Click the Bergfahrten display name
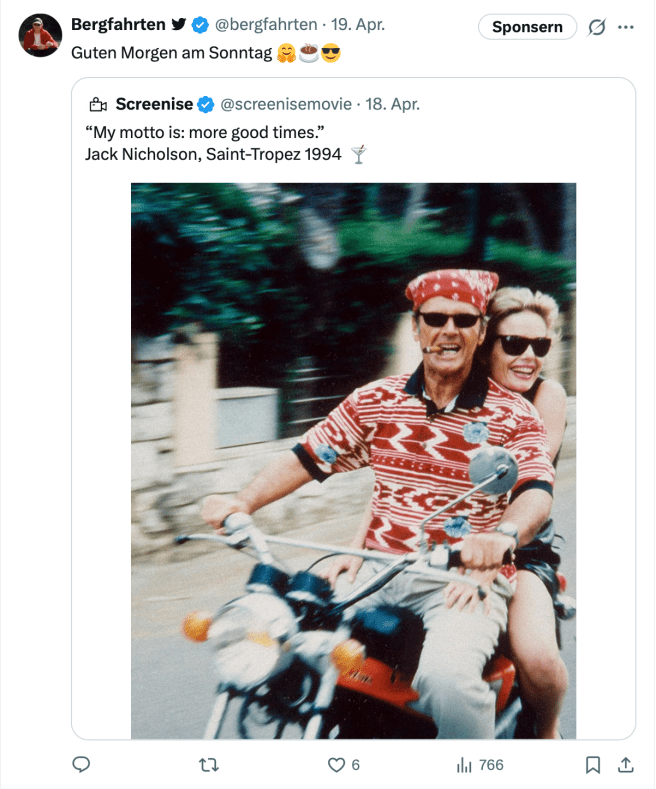 (x=118, y=24)
